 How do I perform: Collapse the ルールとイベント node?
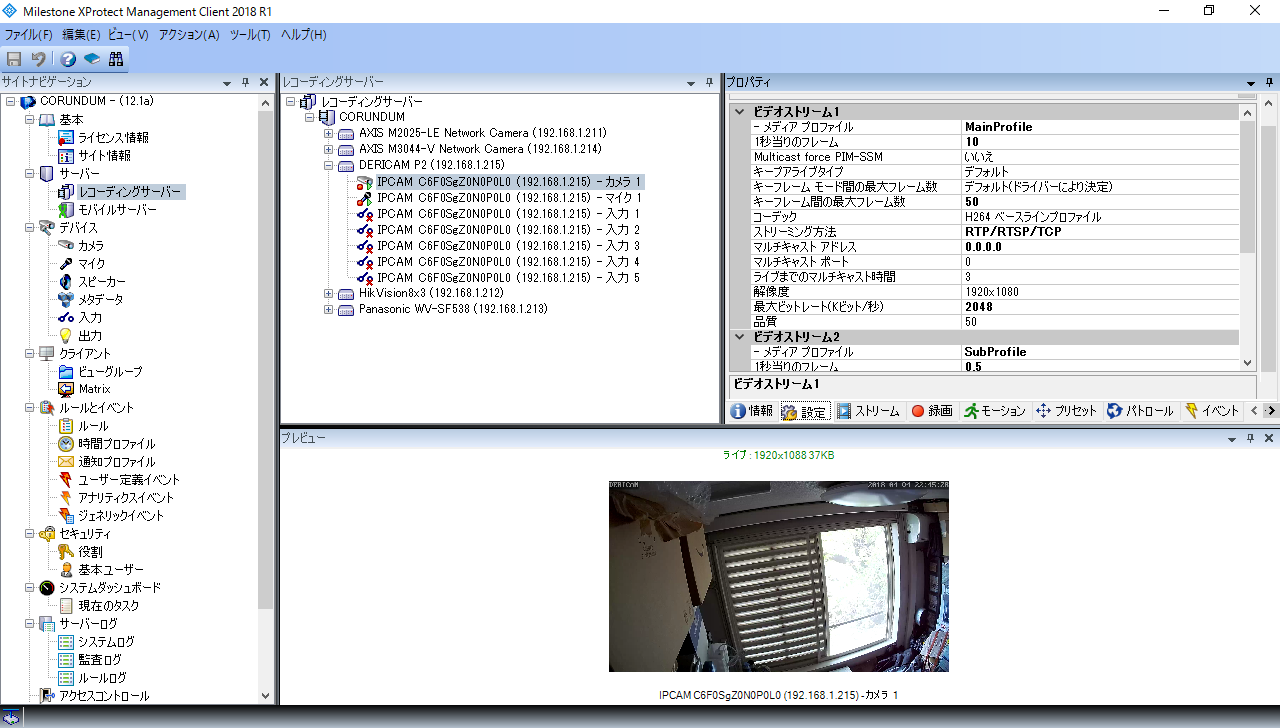(29, 408)
